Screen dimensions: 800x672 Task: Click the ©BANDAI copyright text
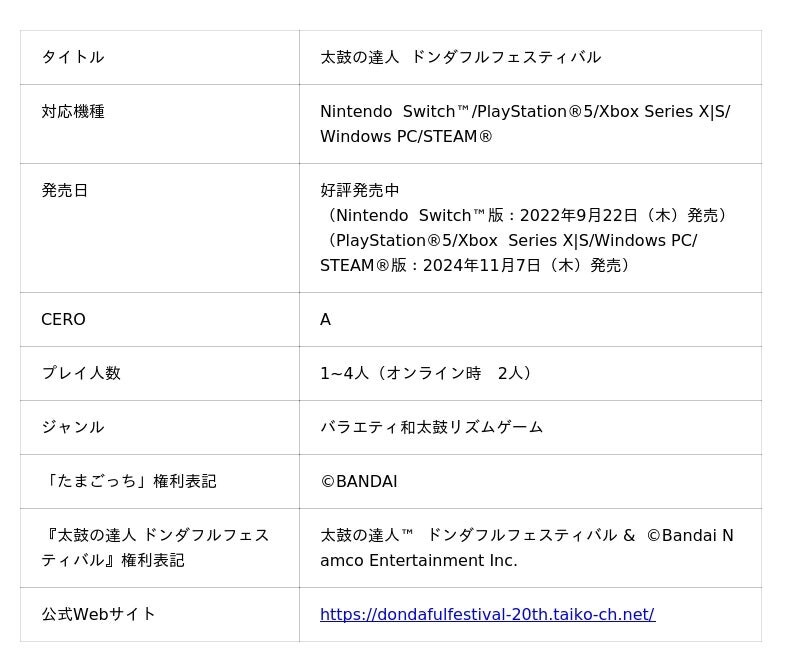point(358,481)
